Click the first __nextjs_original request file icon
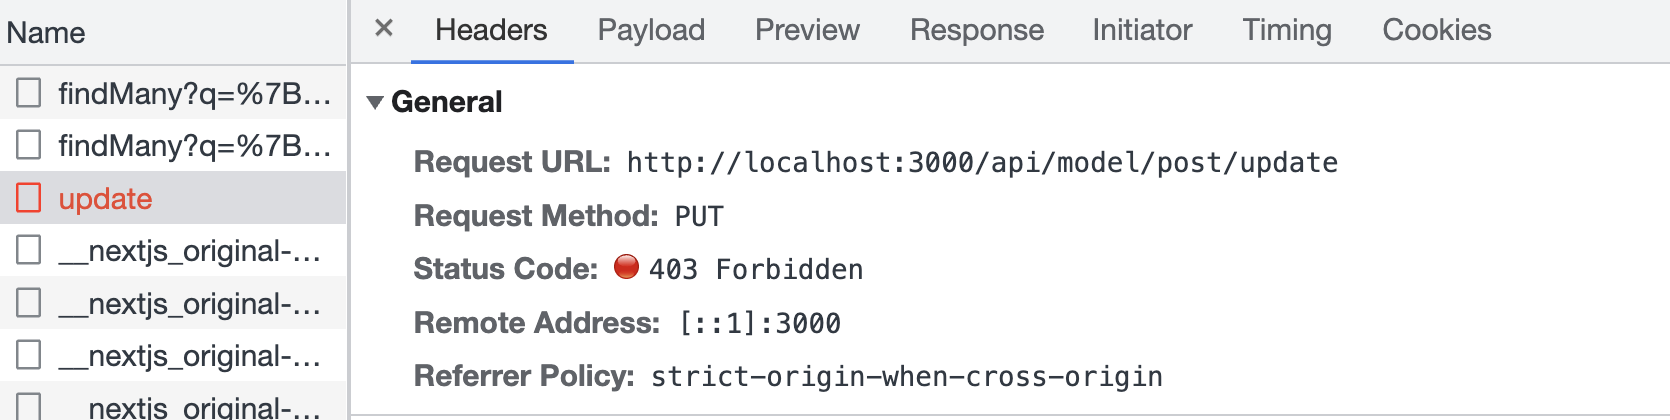Viewport: 1670px width, 420px height. coord(29,250)
